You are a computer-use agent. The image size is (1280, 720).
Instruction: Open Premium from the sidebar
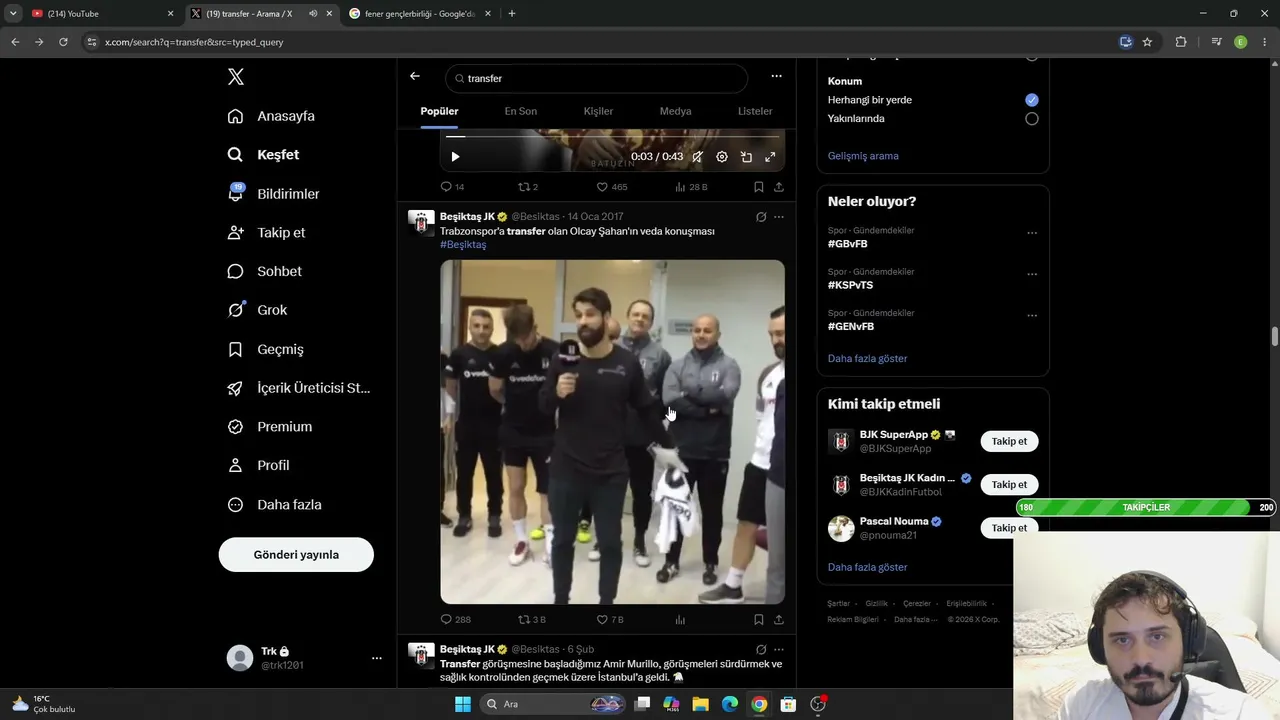[269, 427]
